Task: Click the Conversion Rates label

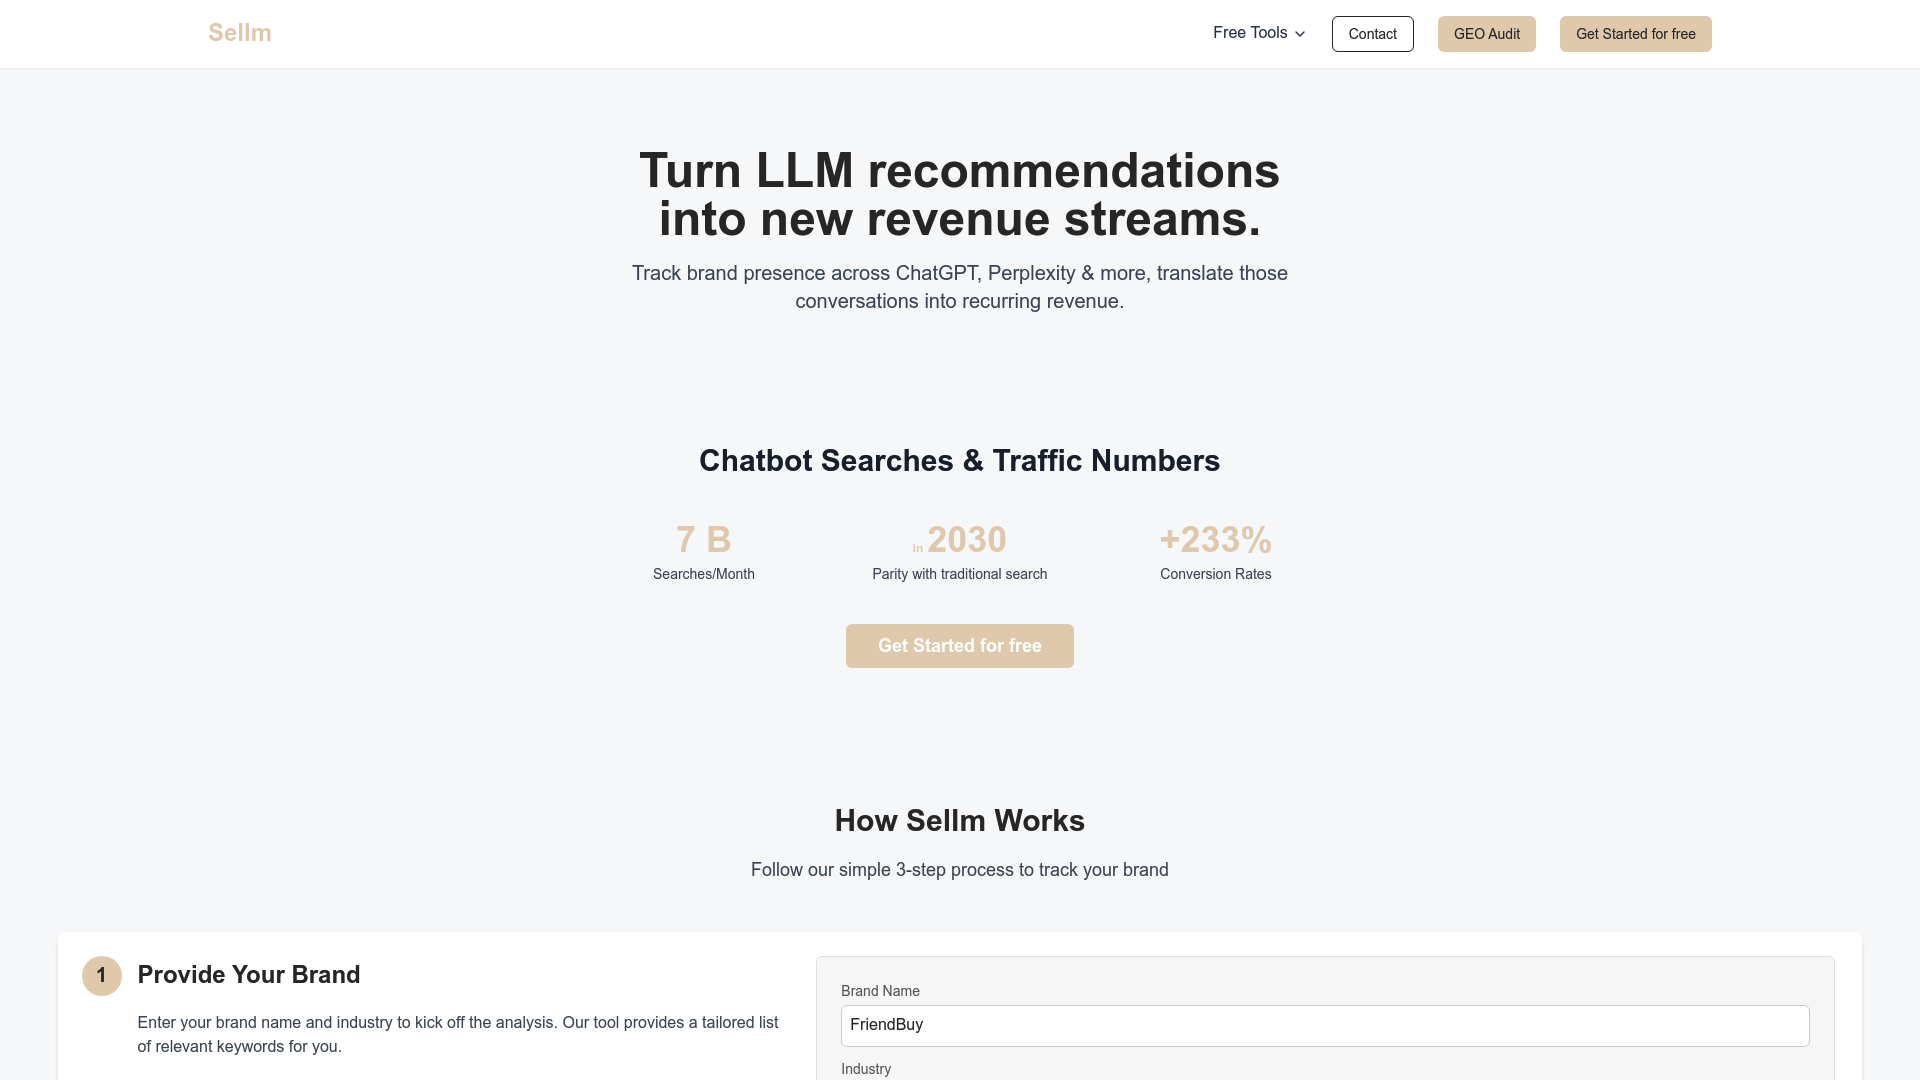Action: click(1215, 574)
